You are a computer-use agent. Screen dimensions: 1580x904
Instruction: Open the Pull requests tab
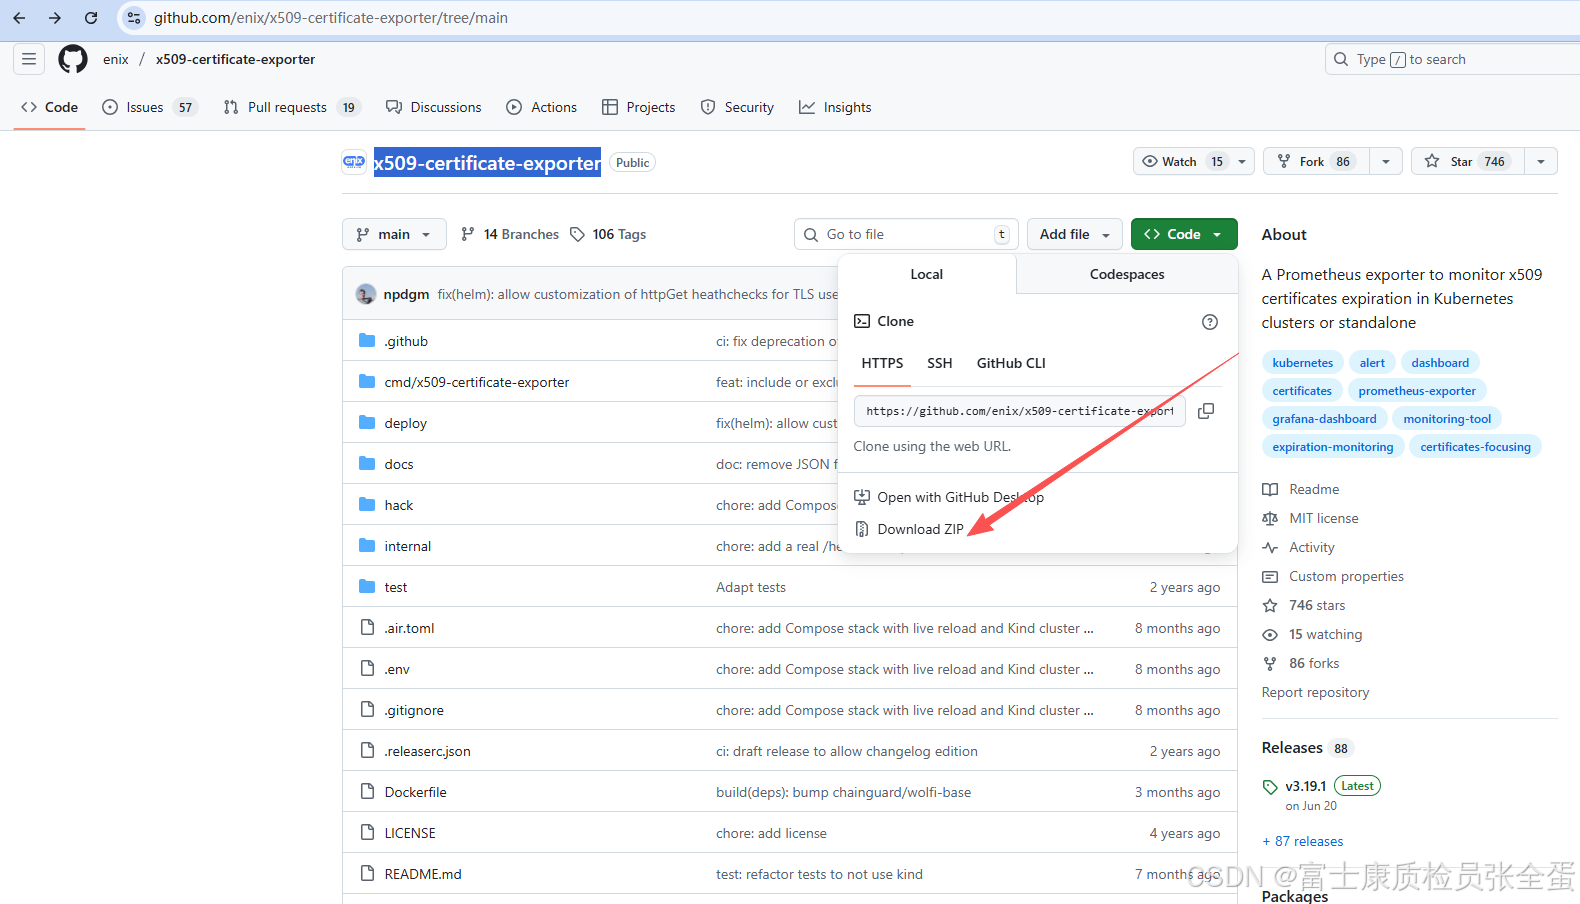point(291,107)
